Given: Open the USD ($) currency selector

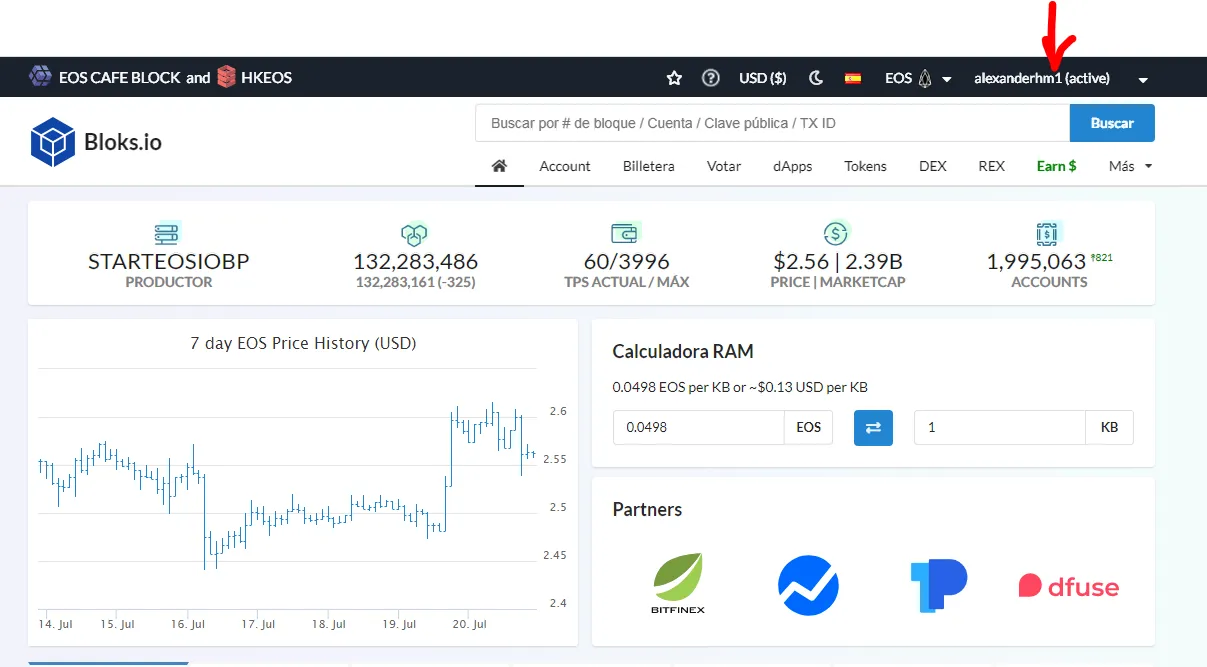Looking at the screenshot, I should click(x=763, y=78).
